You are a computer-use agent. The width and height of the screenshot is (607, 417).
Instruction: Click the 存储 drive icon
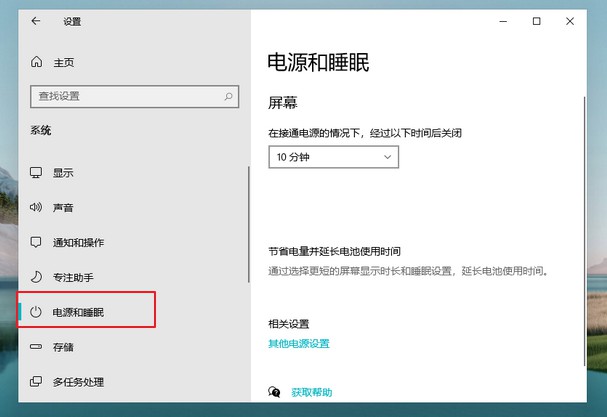coord(36,347)
